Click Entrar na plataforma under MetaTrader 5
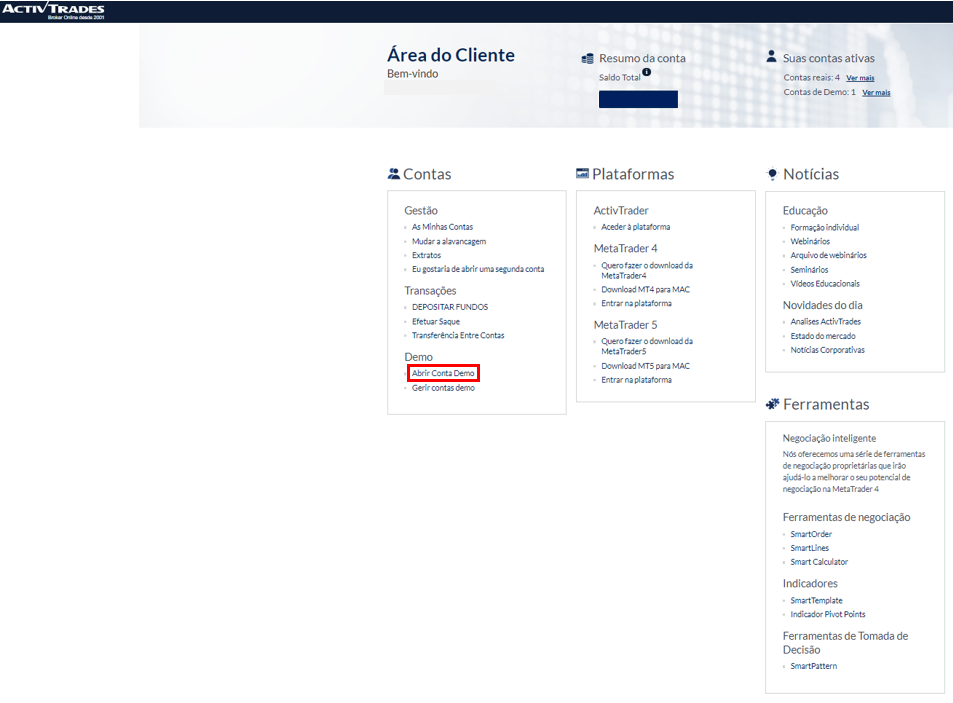Image resolution: width=953 pixels, height=703 pixels. 636,380
